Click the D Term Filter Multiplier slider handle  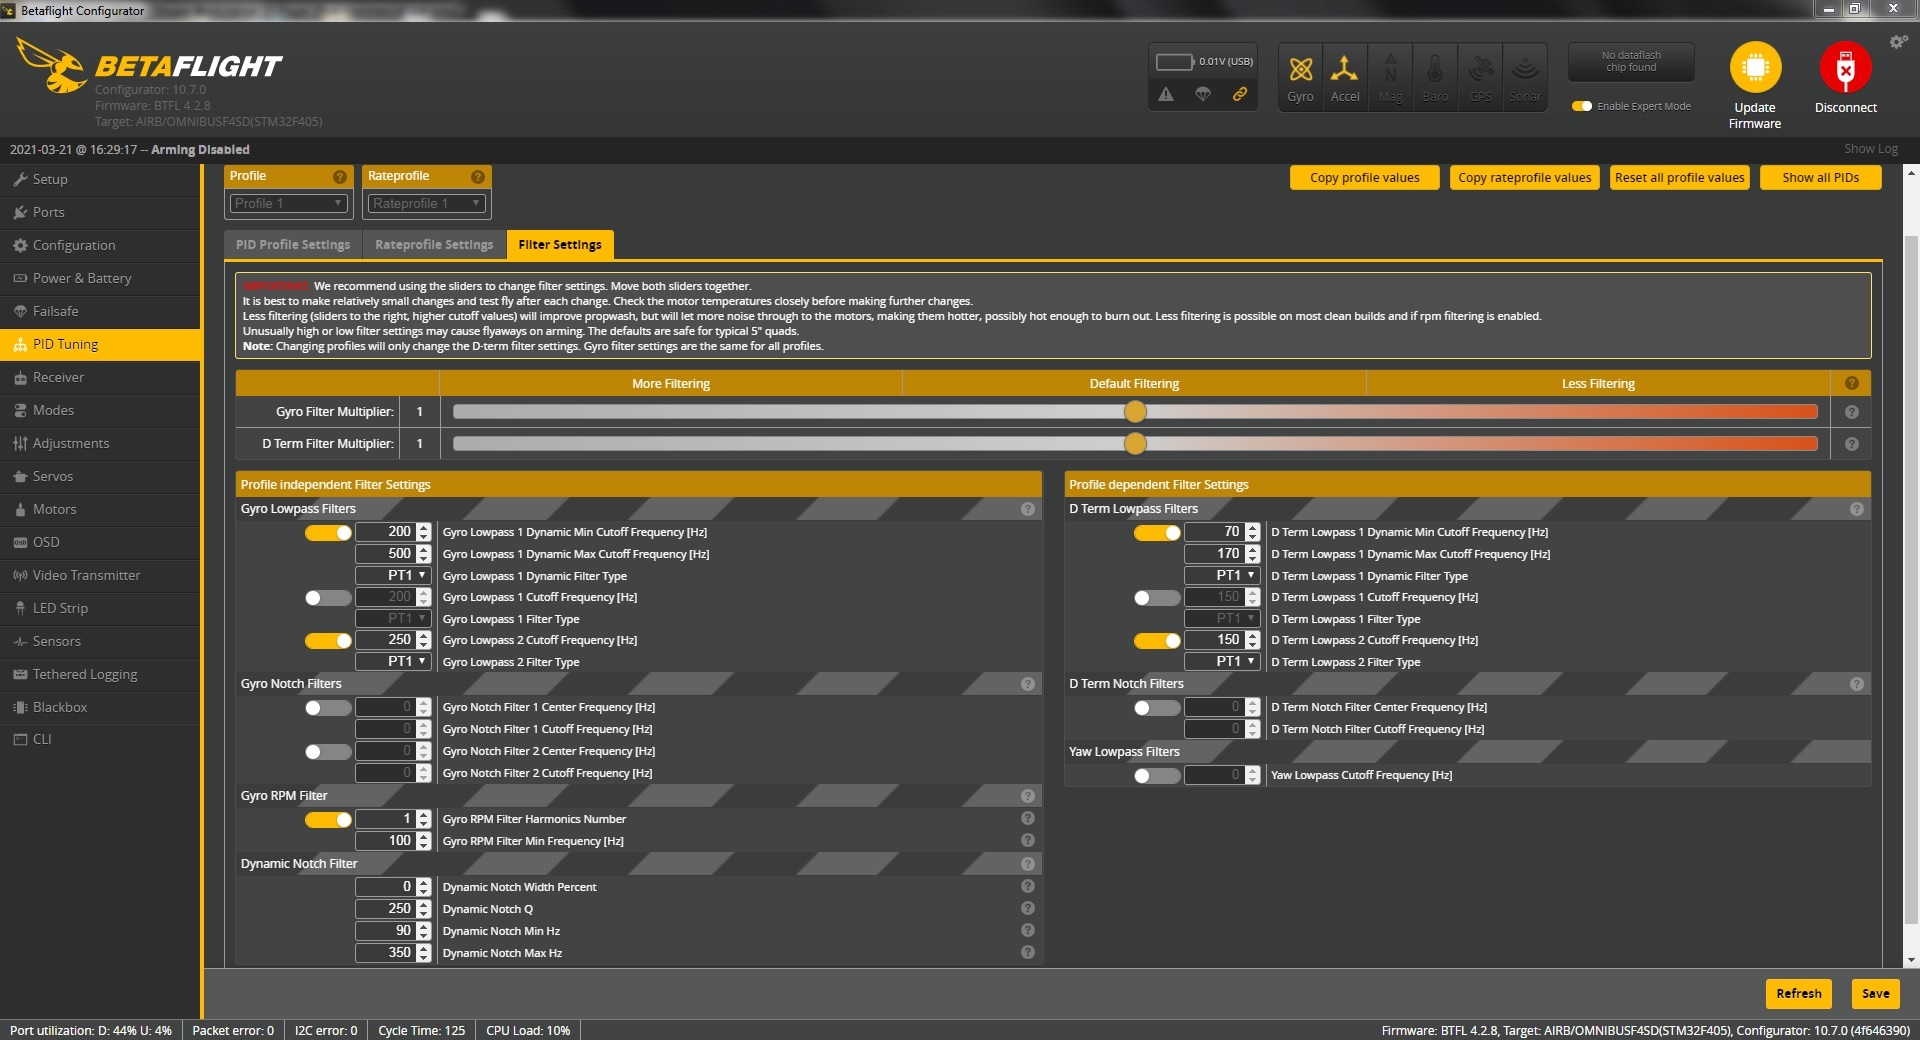click(1135, 444)
